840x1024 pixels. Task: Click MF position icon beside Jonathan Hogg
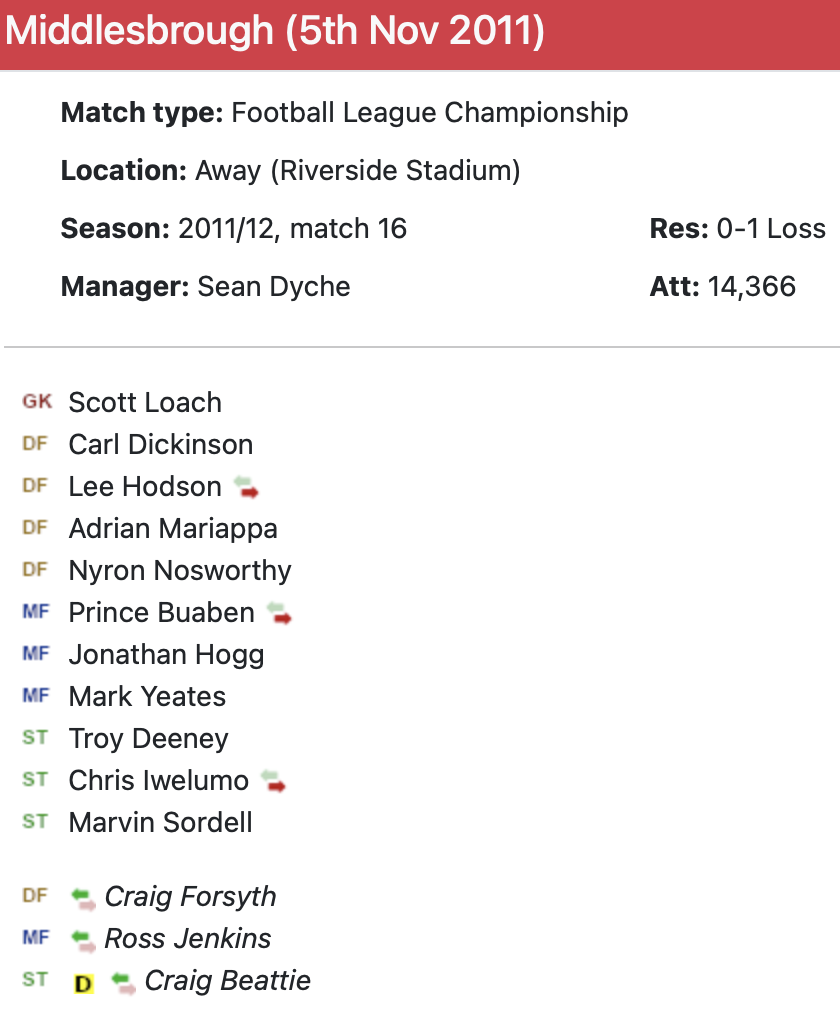point(35,654)
